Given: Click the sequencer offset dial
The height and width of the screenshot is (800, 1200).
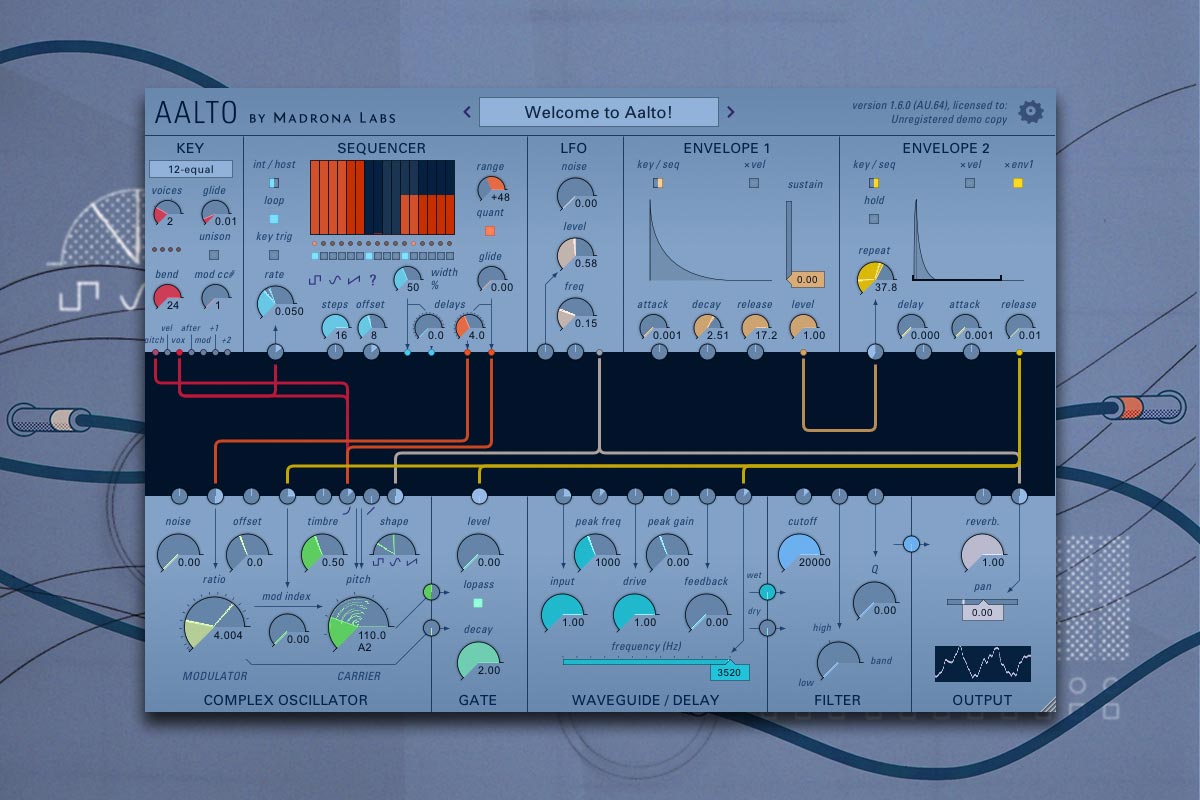Looking at the screenshot, I should pos(371,329).
